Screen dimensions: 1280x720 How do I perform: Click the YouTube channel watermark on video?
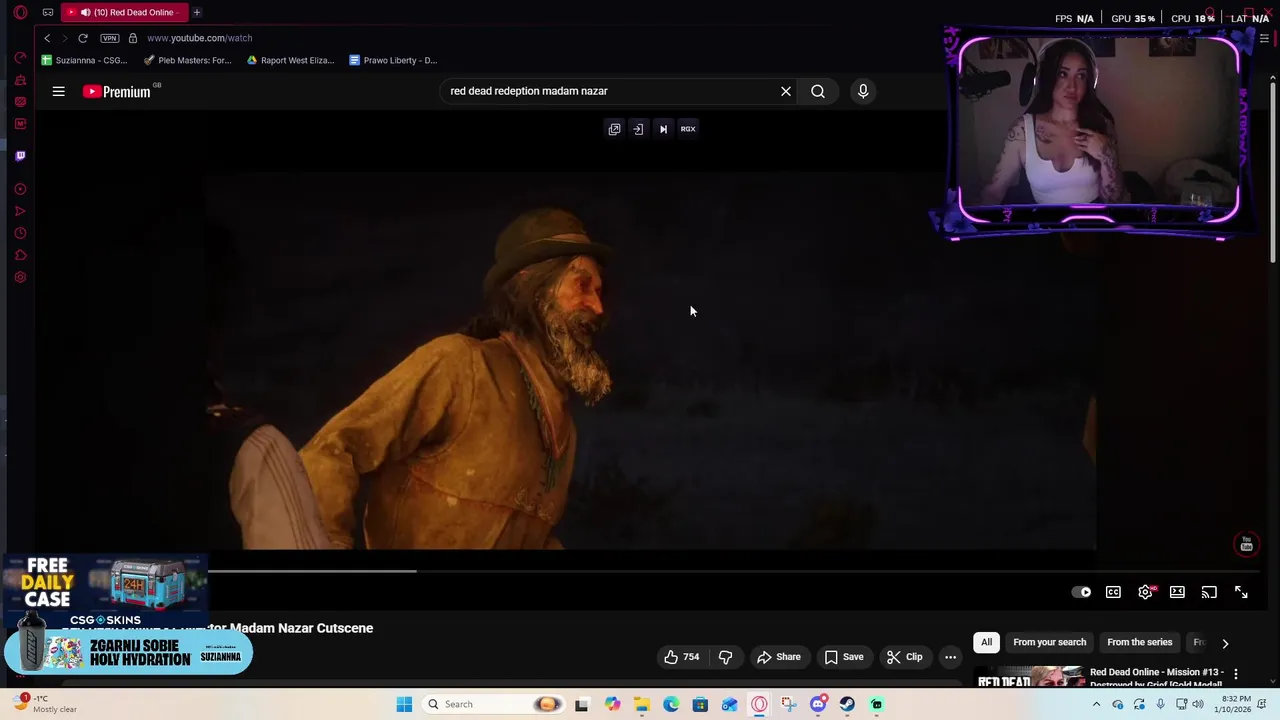point(1246,544)
